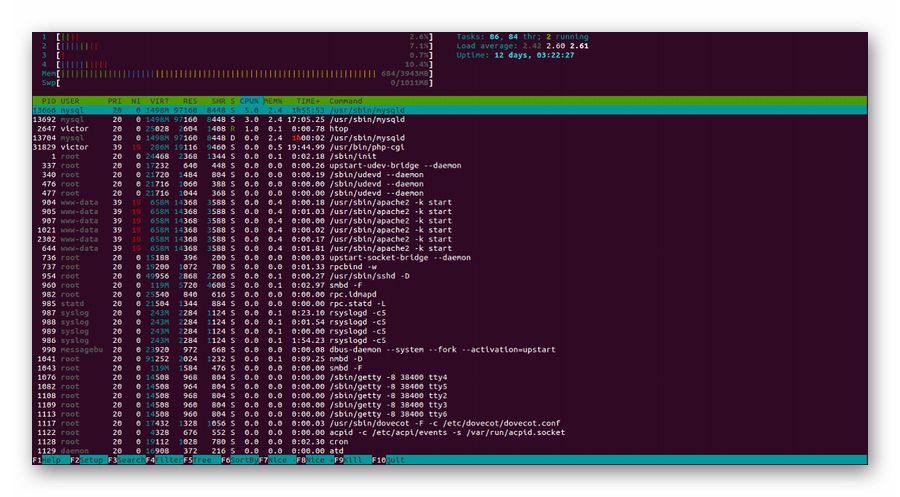The image size is (900, 497).
Task: Select rsyslogd process row PID 987
Action: pyautogui.click(x=449, y=313)
